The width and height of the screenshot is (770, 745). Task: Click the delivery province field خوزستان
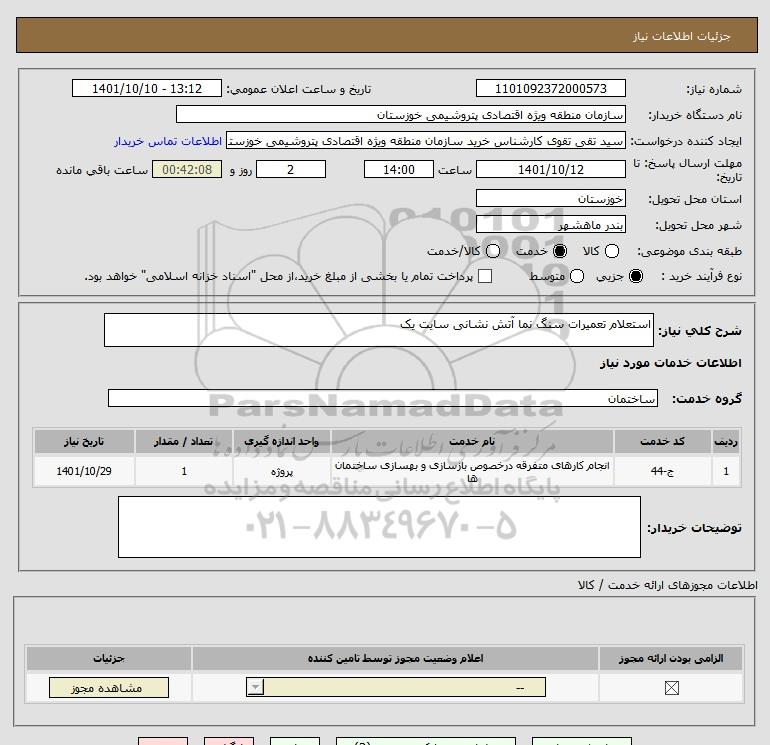tap(550, 198)
